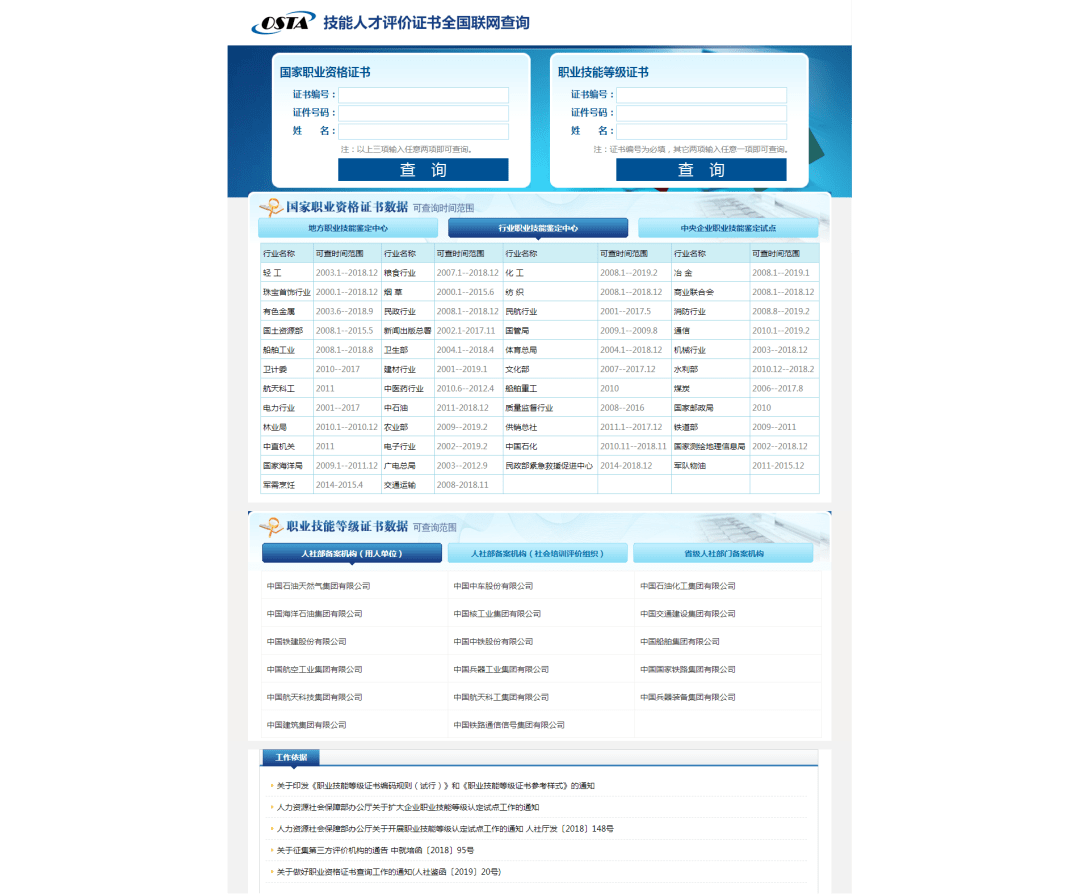The image size is (1080, 894).
Task: Click the 轻工 industry cell
Action: (x=287, y=273)
